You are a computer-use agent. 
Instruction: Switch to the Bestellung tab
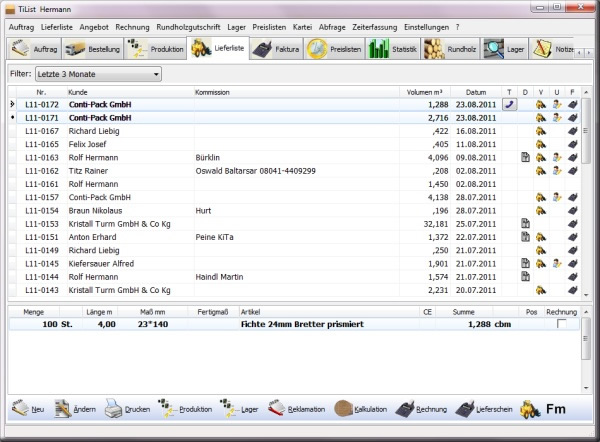[93, 49]
